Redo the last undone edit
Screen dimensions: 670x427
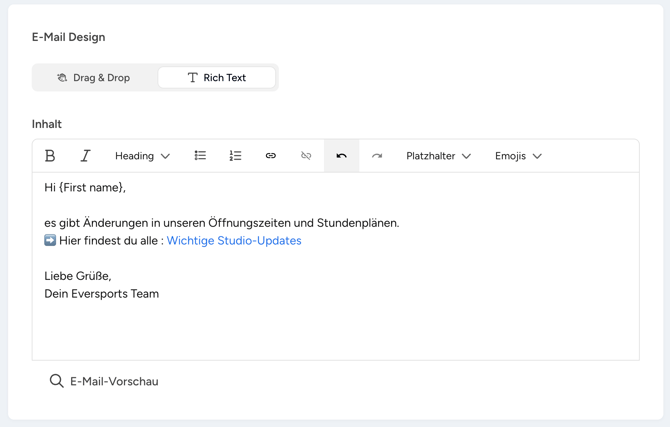pos(377,156)
